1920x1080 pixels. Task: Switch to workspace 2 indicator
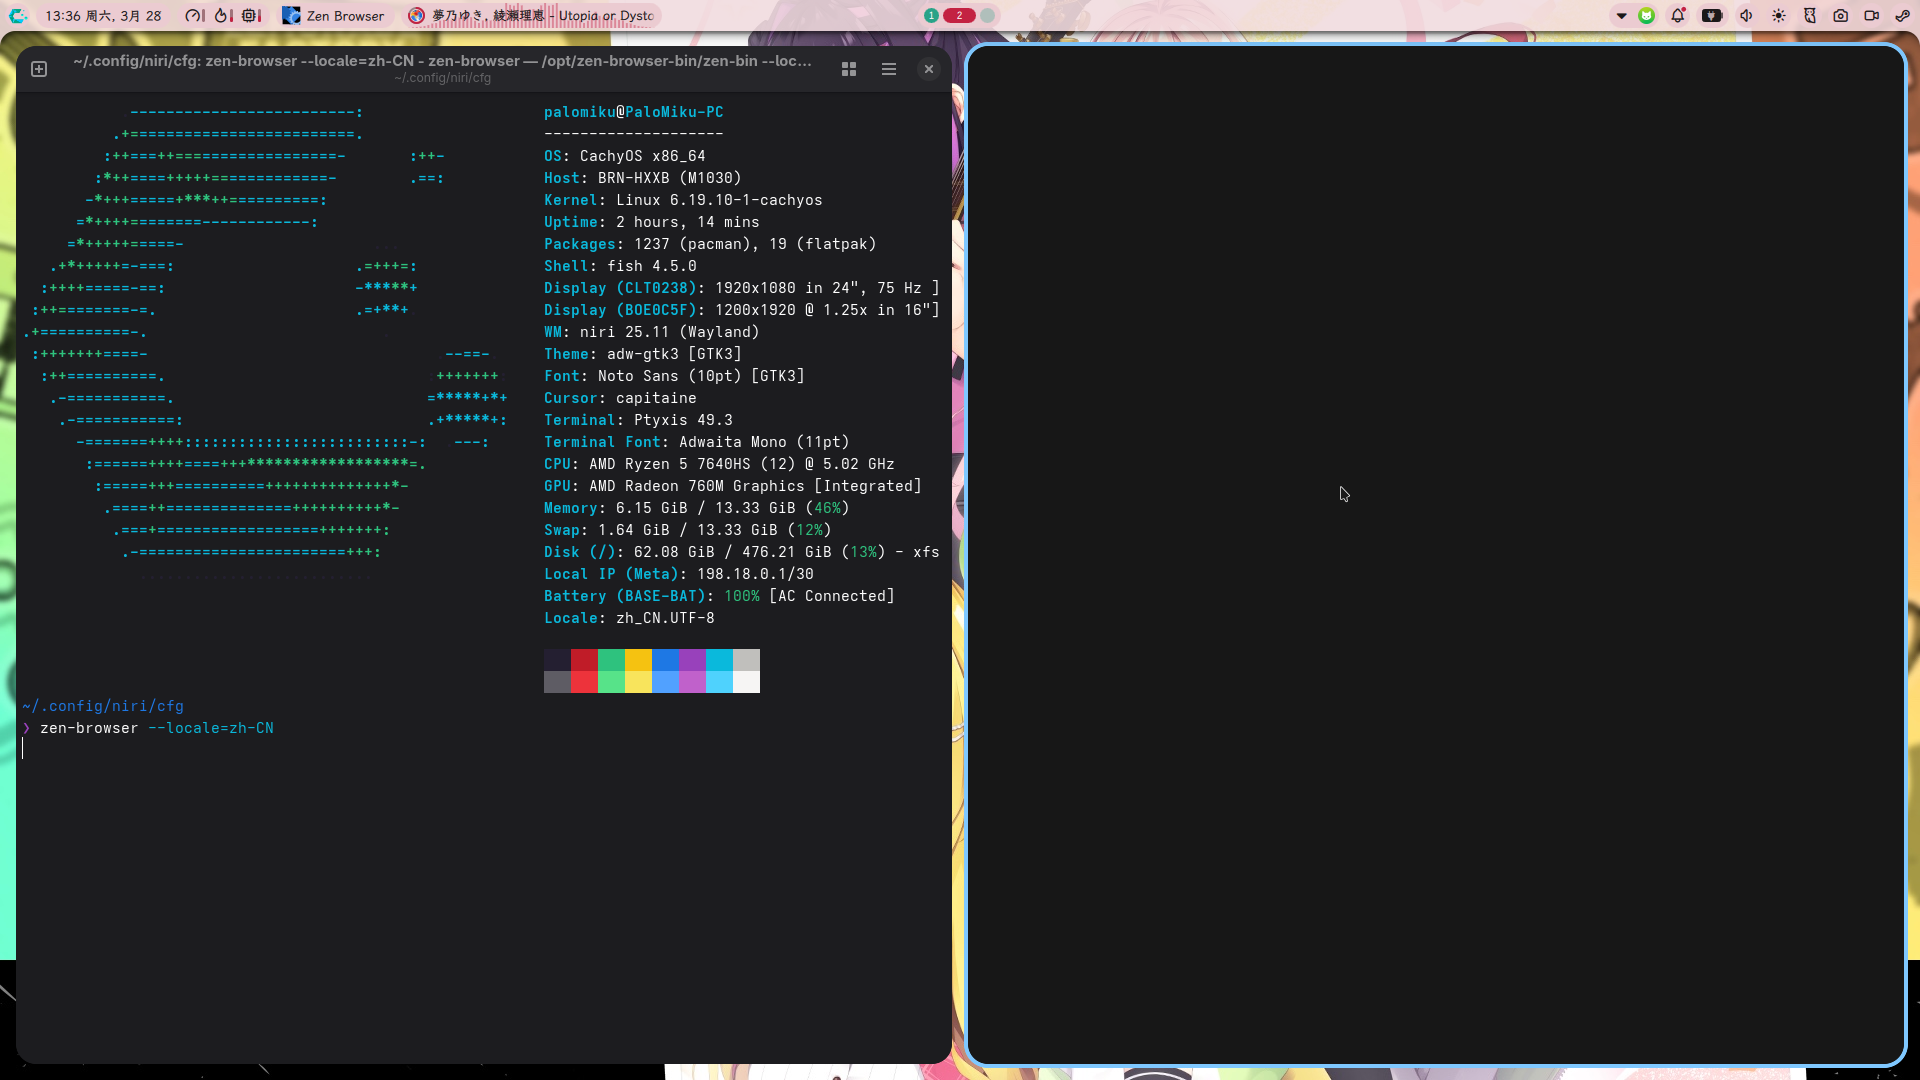point(959,15)
